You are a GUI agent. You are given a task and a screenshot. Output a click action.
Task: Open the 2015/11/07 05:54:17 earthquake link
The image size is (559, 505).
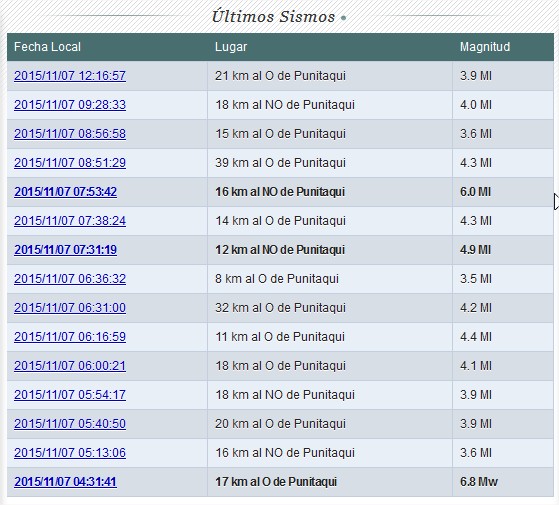click(x=70, y=395)
